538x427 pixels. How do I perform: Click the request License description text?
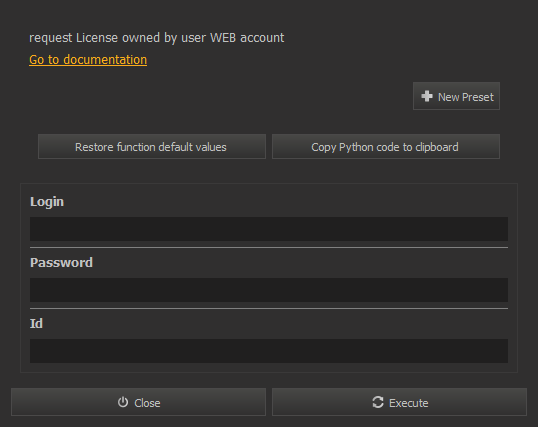(x=156, y=38)
